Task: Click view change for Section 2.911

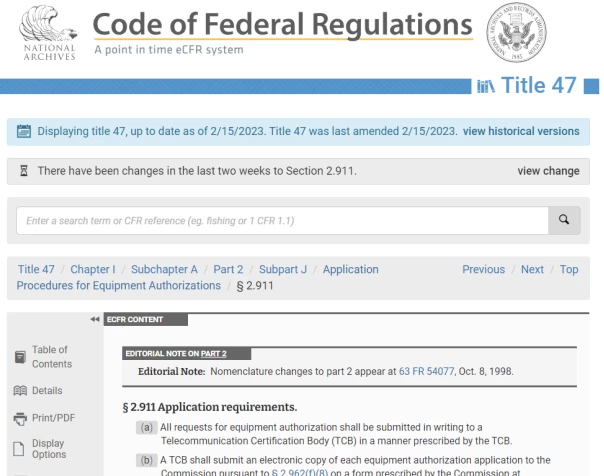Action: click(548, 171)
